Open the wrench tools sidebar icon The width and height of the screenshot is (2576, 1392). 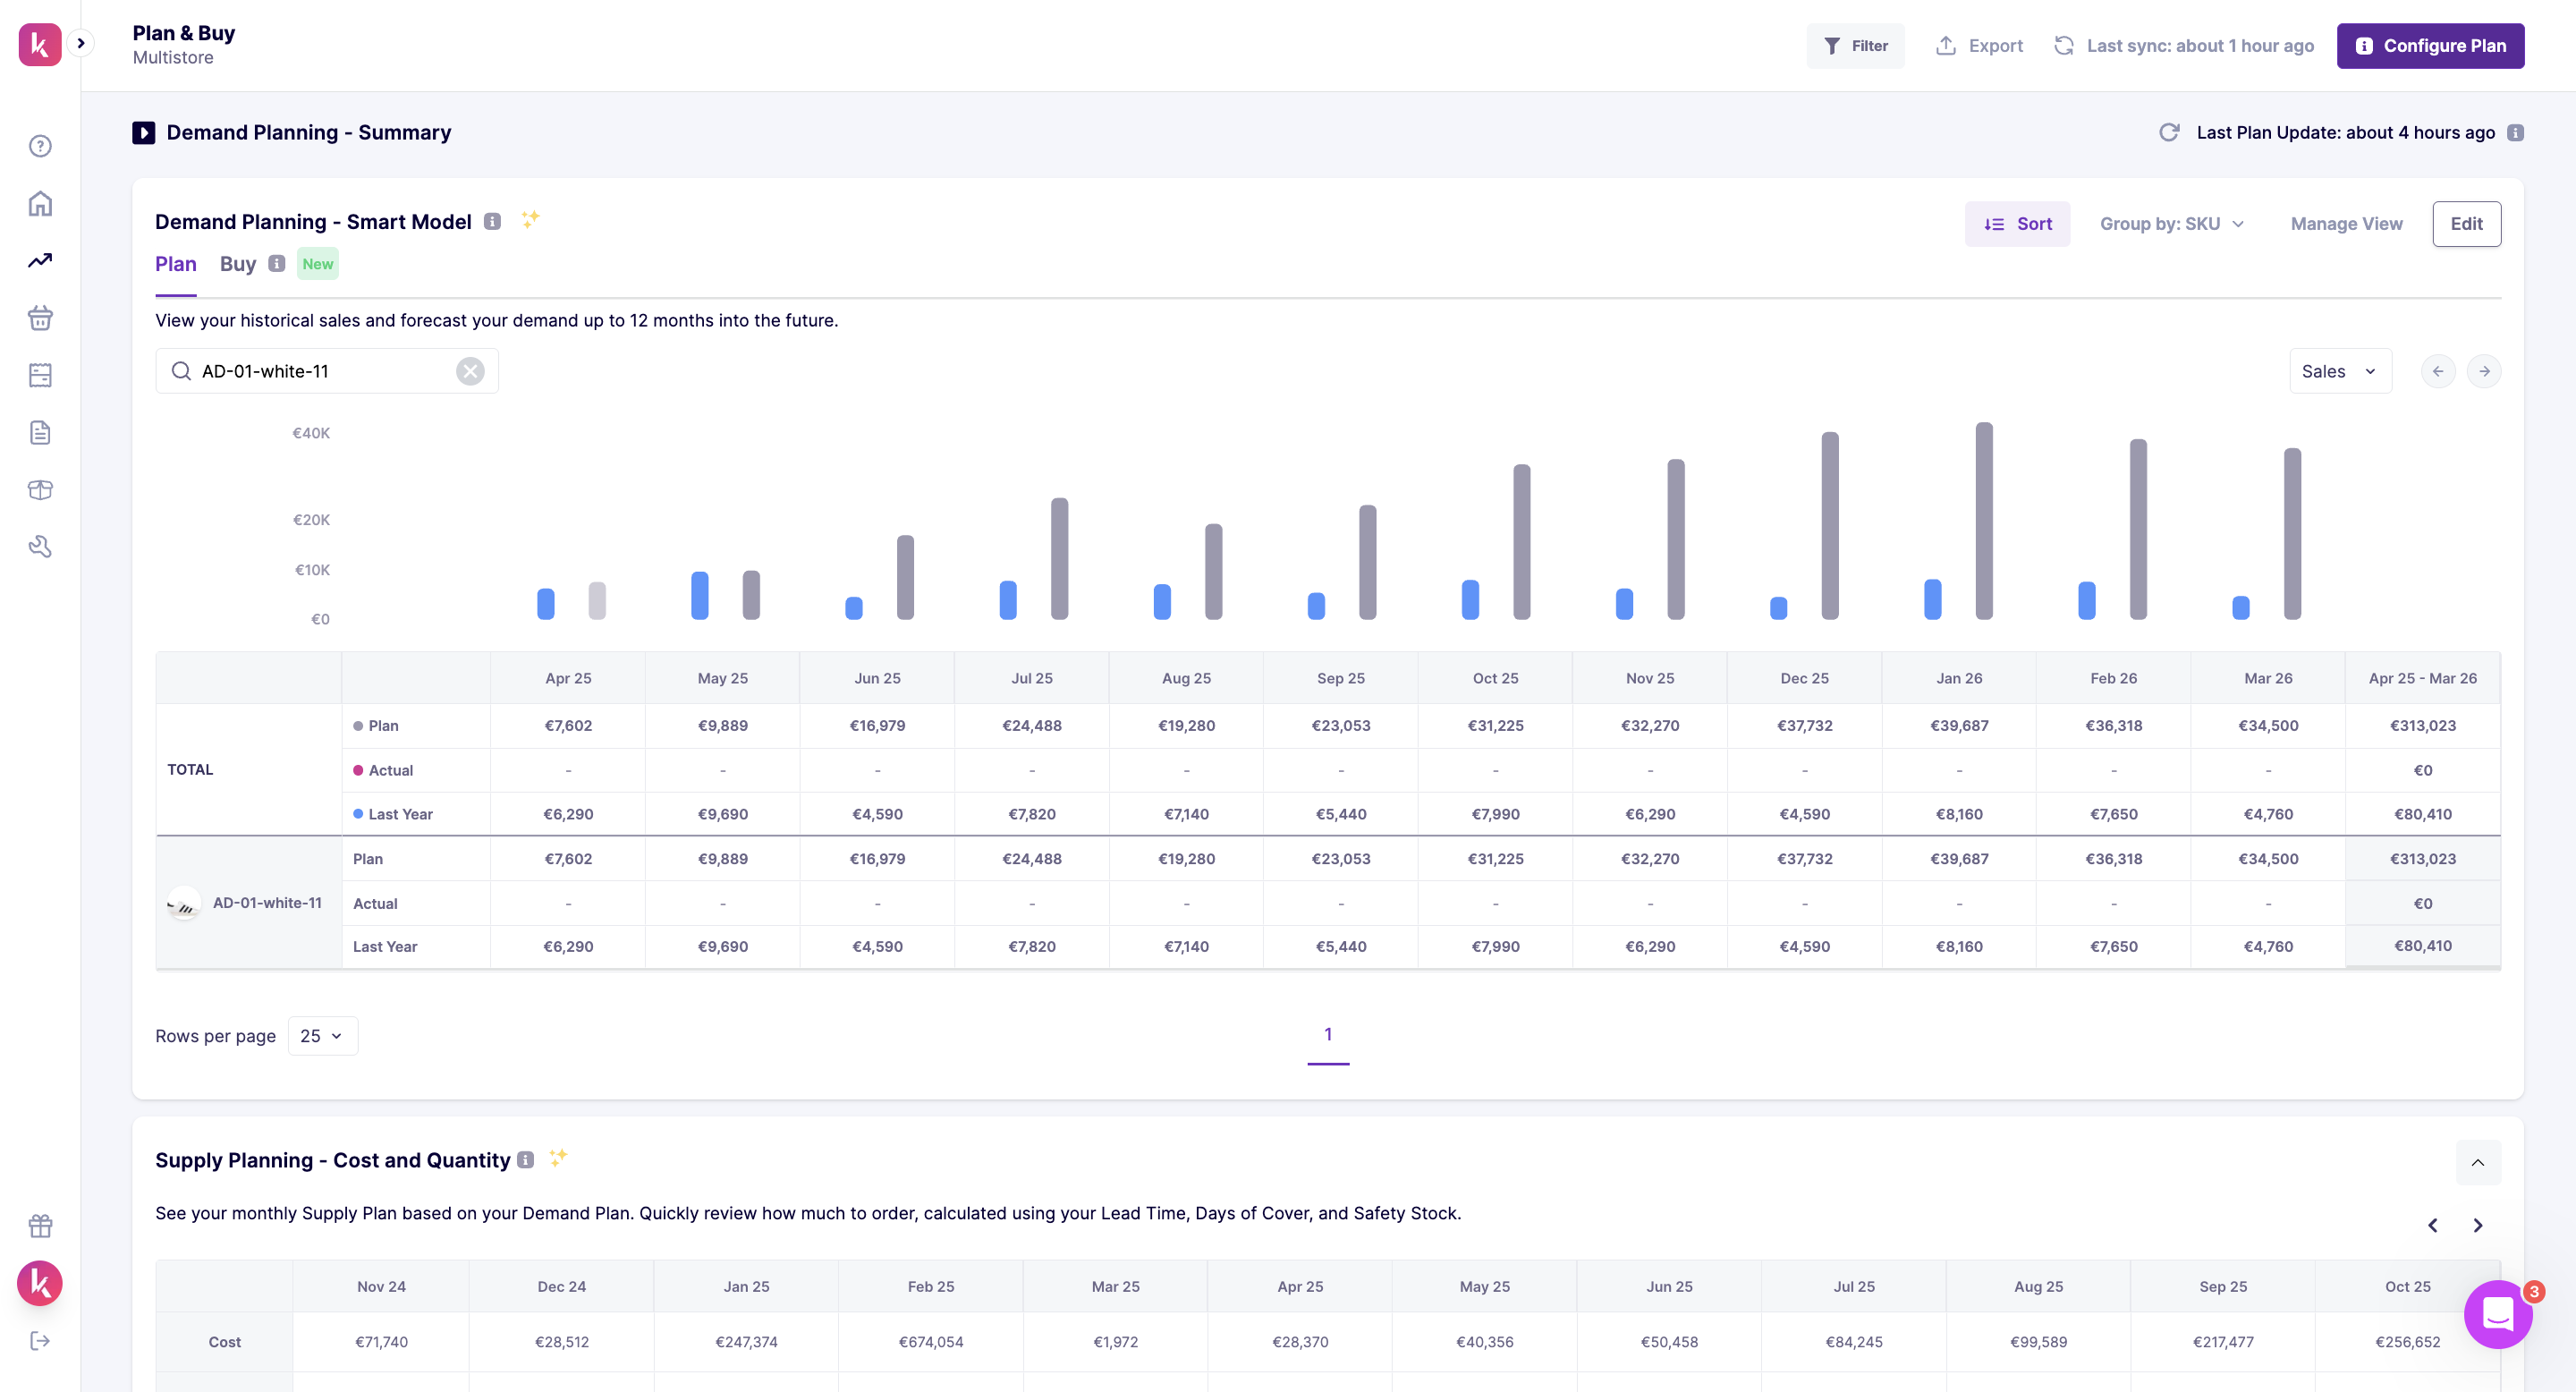[40, 546]
